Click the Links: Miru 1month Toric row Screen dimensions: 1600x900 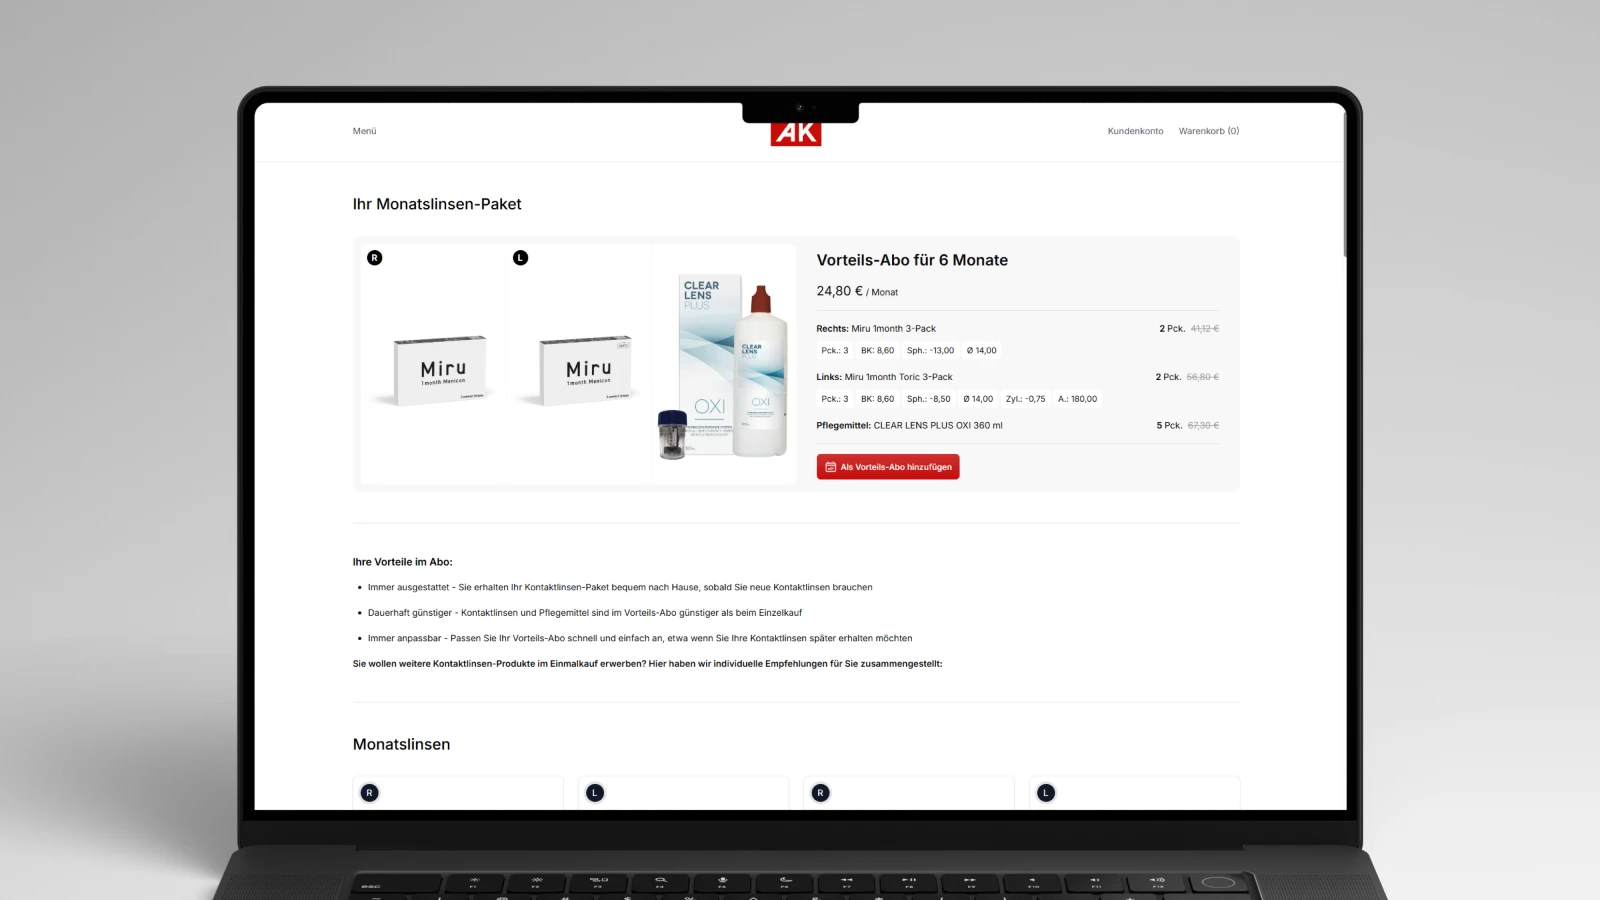tap(1017, 377)
